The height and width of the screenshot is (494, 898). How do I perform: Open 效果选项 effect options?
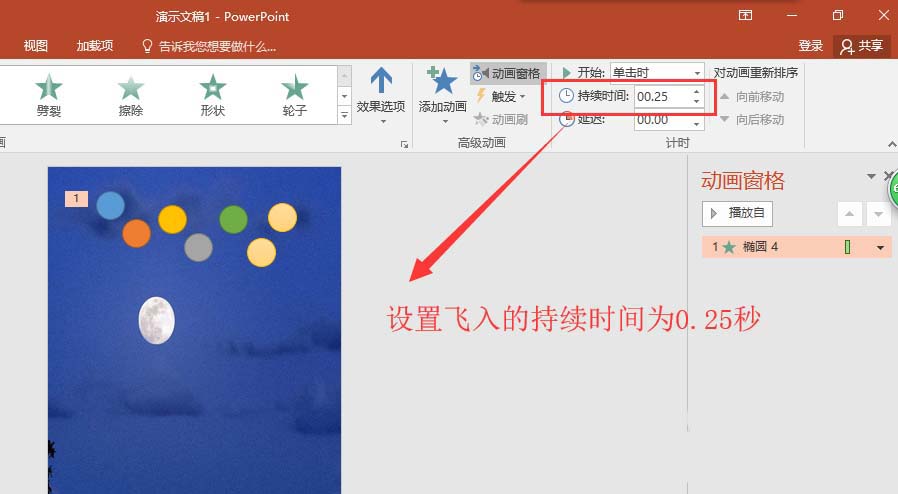tap(381, 95)
